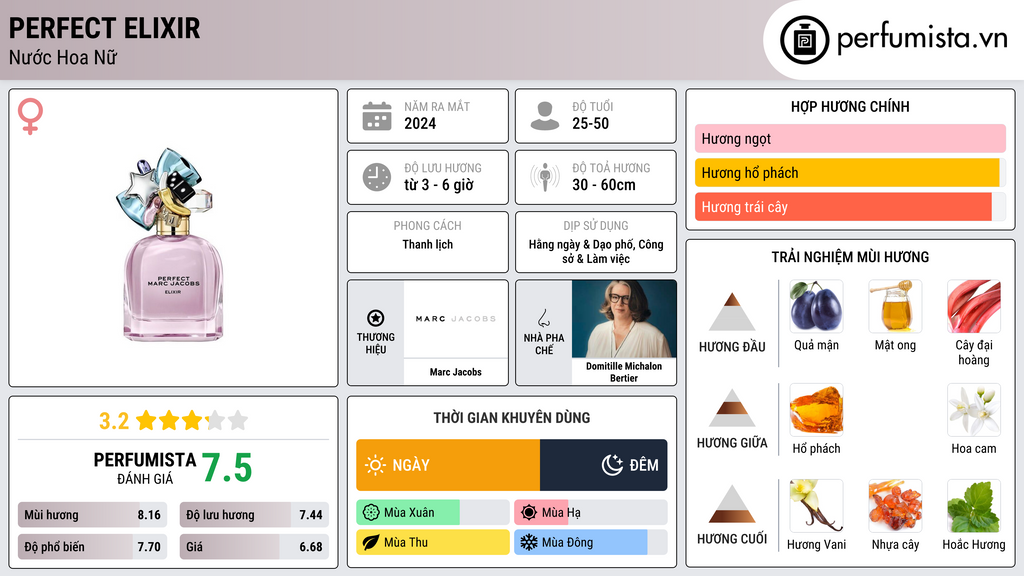Click the PERFECT ELIXIR title
The width and height of the screenshot is (1024, 576).
[x=104, y=29]
